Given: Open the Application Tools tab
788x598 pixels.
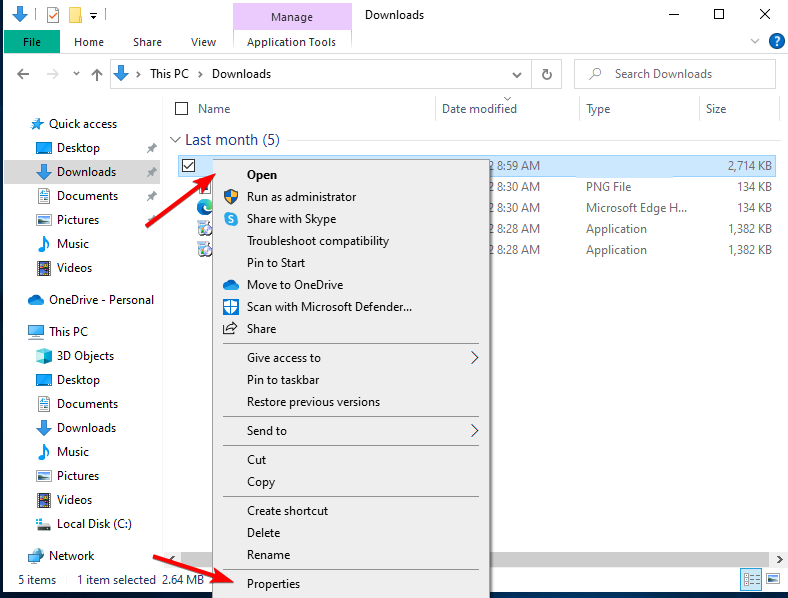Looking at the screenshot, I should (x=291, y=42).
